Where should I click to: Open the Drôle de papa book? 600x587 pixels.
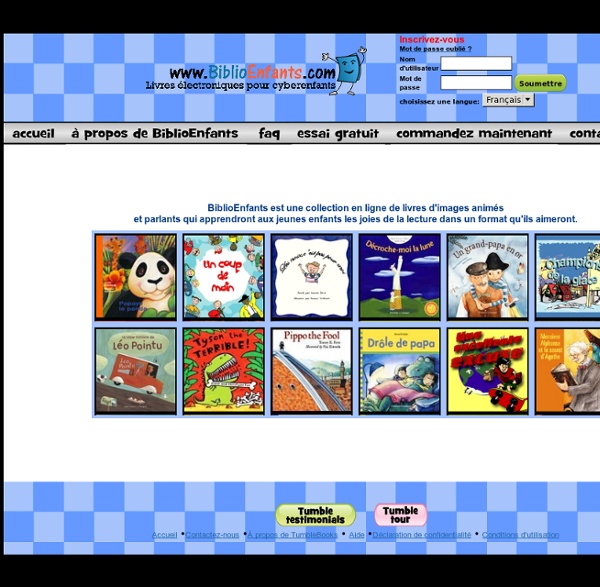tap(399, 371)
